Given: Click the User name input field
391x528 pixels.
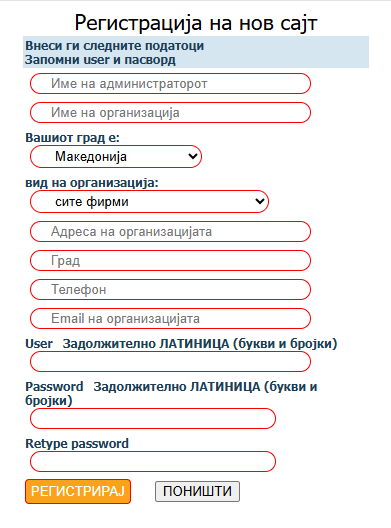Looking at the screenshot, I should [x=170, y=362].
